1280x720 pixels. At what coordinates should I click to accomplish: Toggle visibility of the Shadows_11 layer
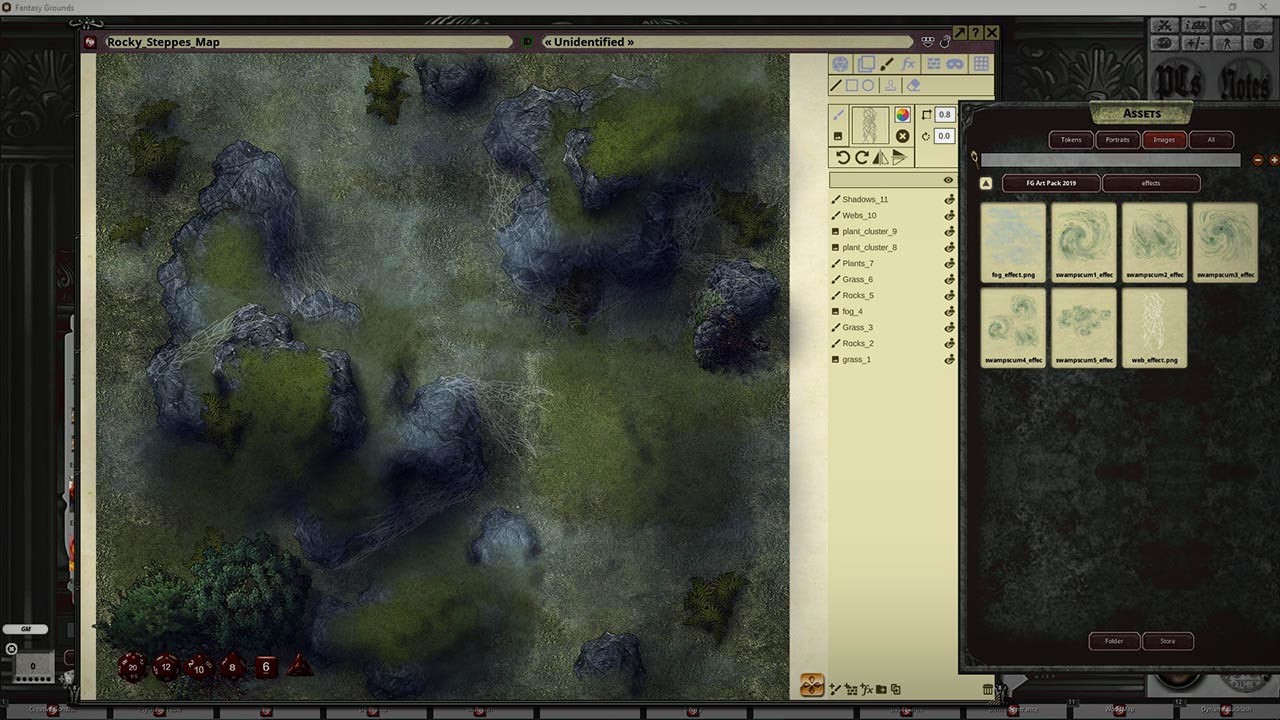(949, 198)
